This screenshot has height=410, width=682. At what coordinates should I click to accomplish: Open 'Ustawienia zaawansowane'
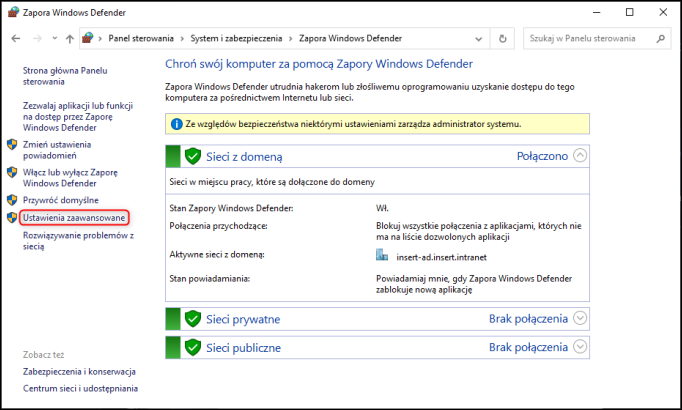74,217
